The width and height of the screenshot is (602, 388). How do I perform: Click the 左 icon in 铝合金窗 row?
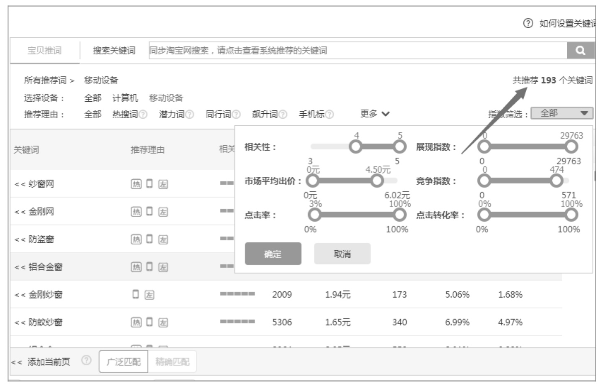163,267
